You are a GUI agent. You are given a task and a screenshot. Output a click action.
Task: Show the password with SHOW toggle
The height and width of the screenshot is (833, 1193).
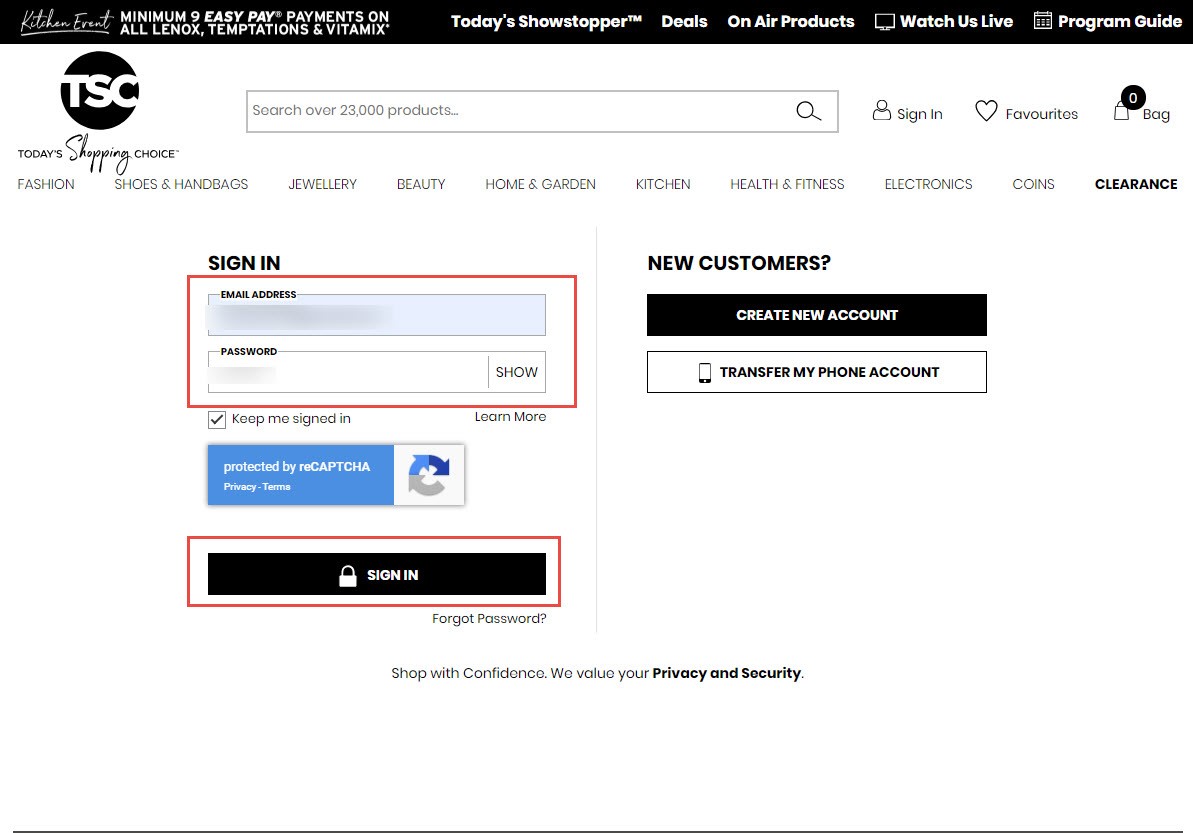[517, 372]
